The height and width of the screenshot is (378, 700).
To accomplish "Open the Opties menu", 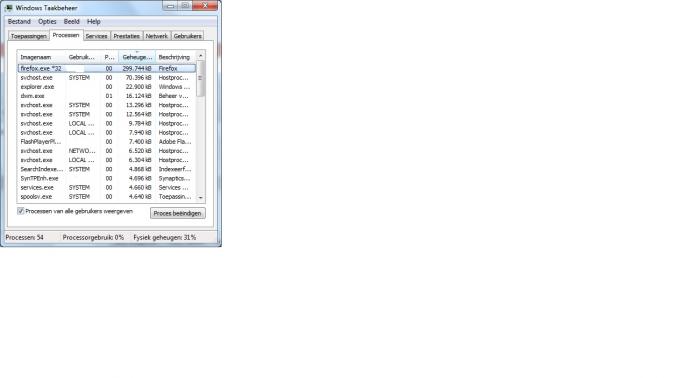I will point(47,21).
